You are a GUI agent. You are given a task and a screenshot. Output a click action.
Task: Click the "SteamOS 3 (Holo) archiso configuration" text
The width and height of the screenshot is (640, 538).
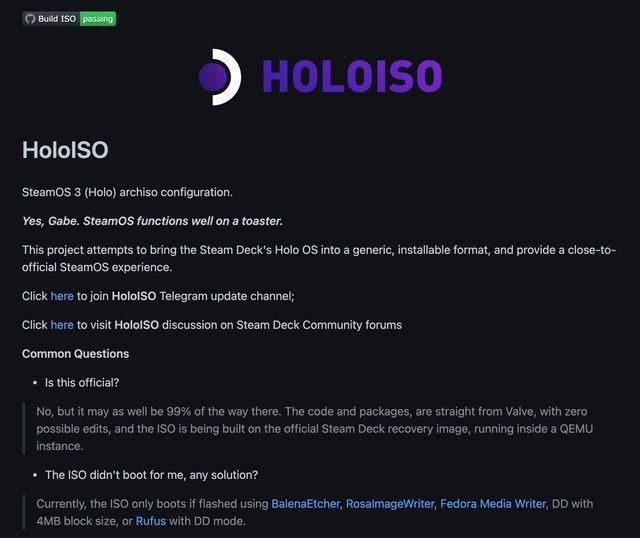(x=127, y=191)
